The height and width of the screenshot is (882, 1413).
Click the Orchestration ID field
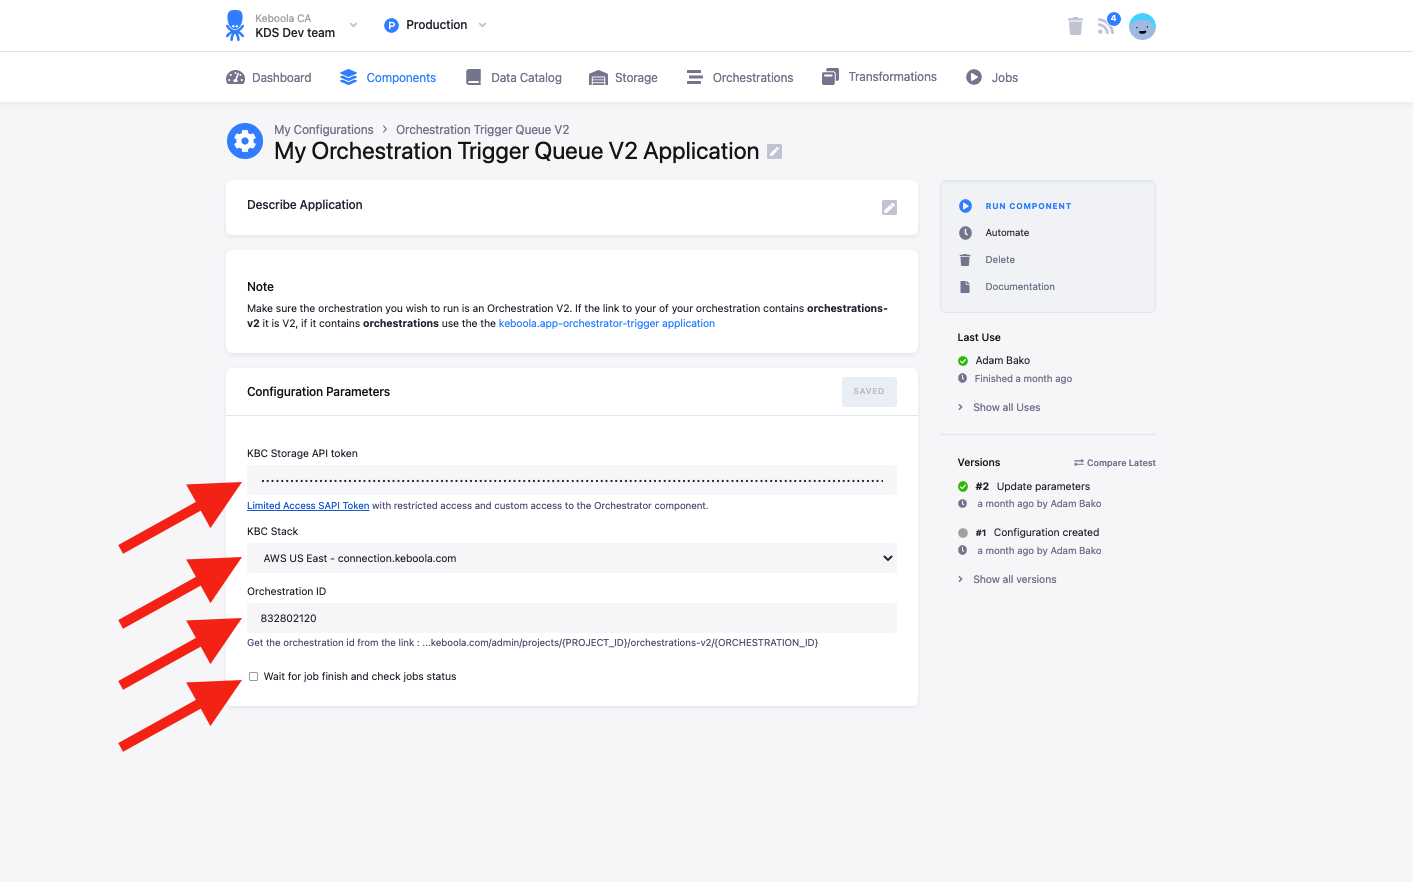click(x=572, y=618)
